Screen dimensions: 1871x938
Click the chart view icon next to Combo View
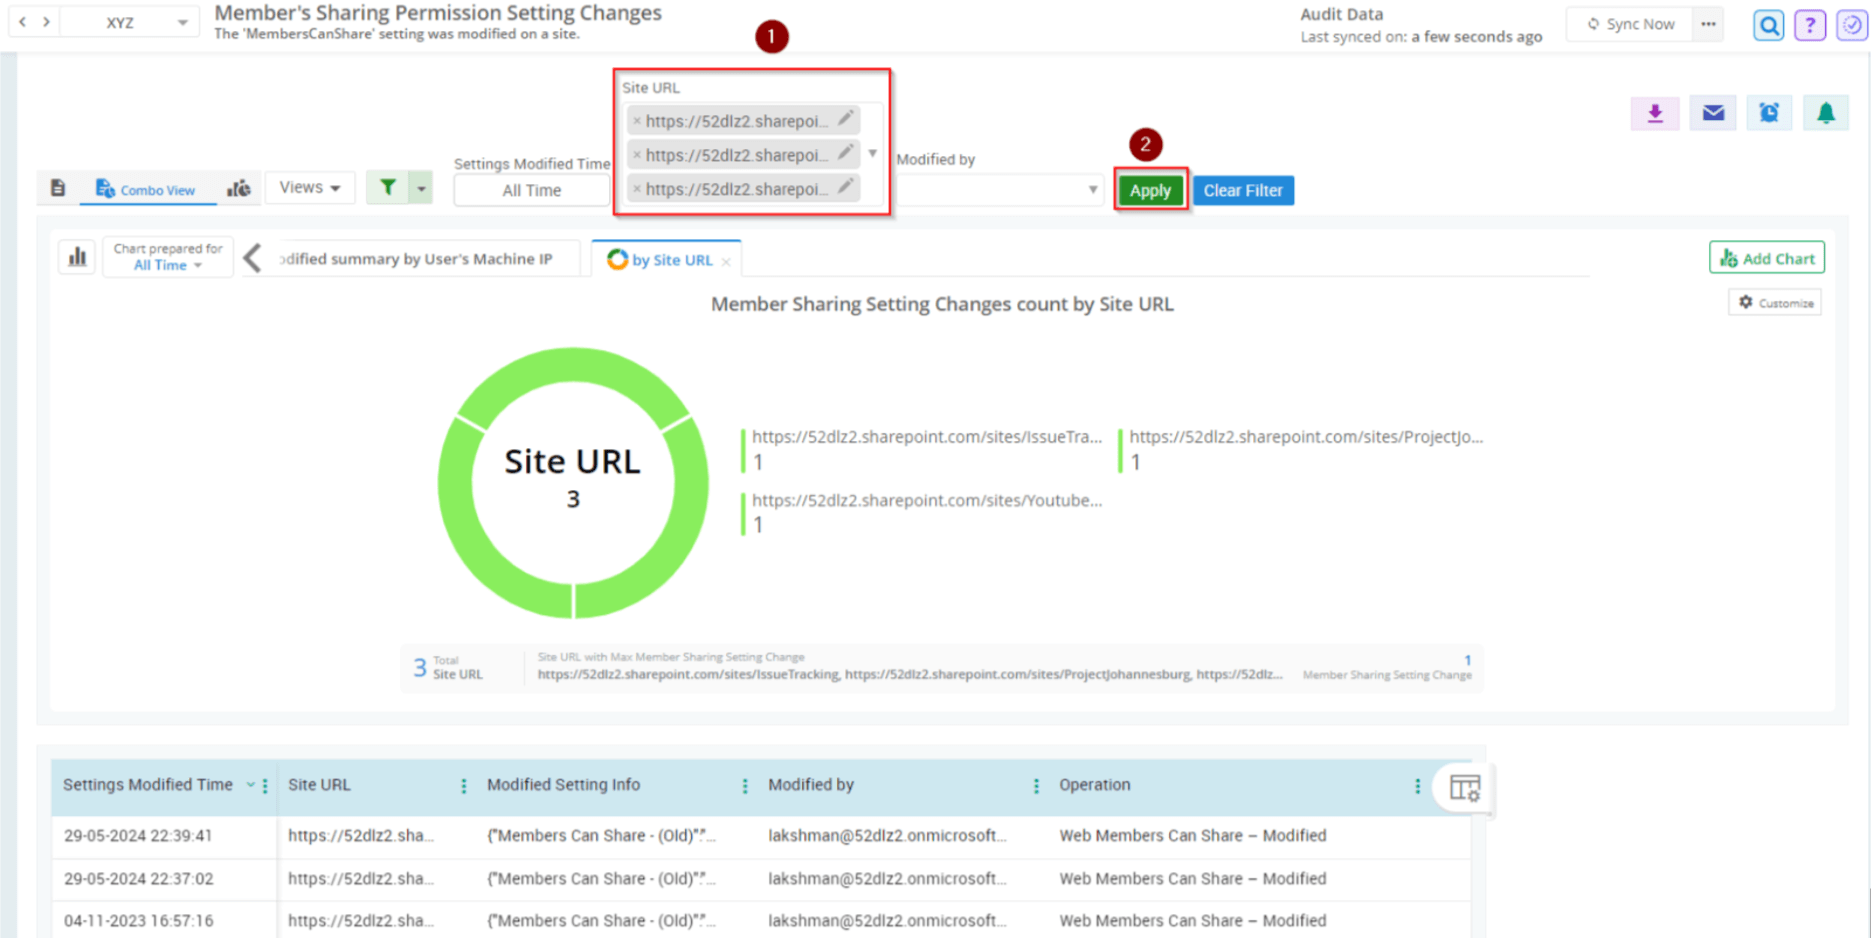[x=238, y=187]
